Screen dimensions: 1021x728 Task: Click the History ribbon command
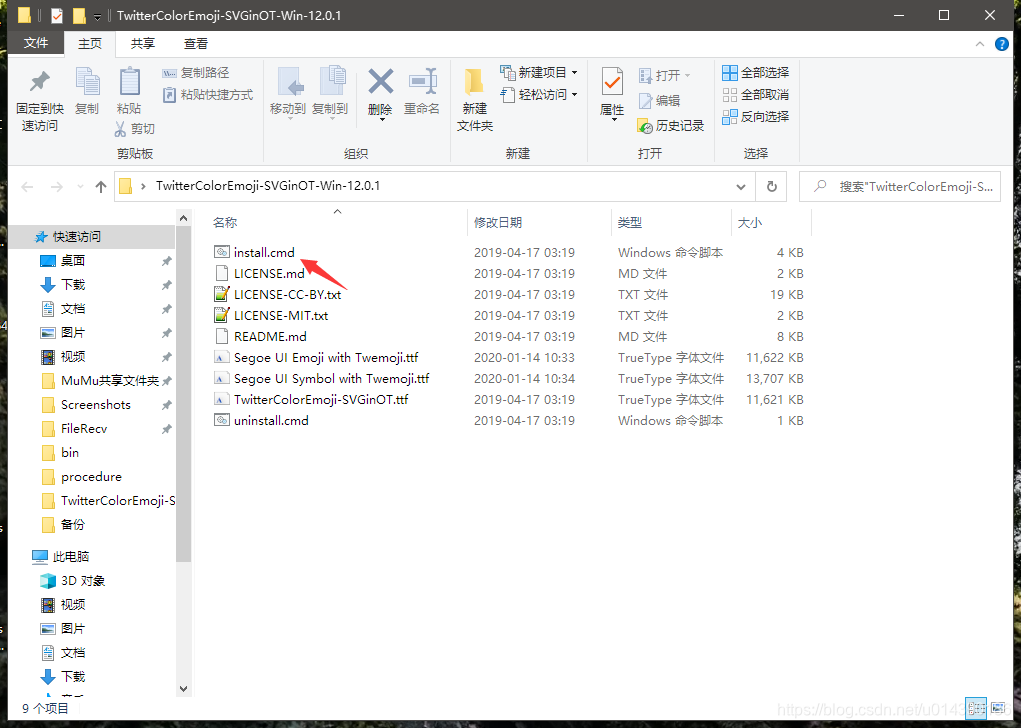pyautogui.click(x=671, y=126)
